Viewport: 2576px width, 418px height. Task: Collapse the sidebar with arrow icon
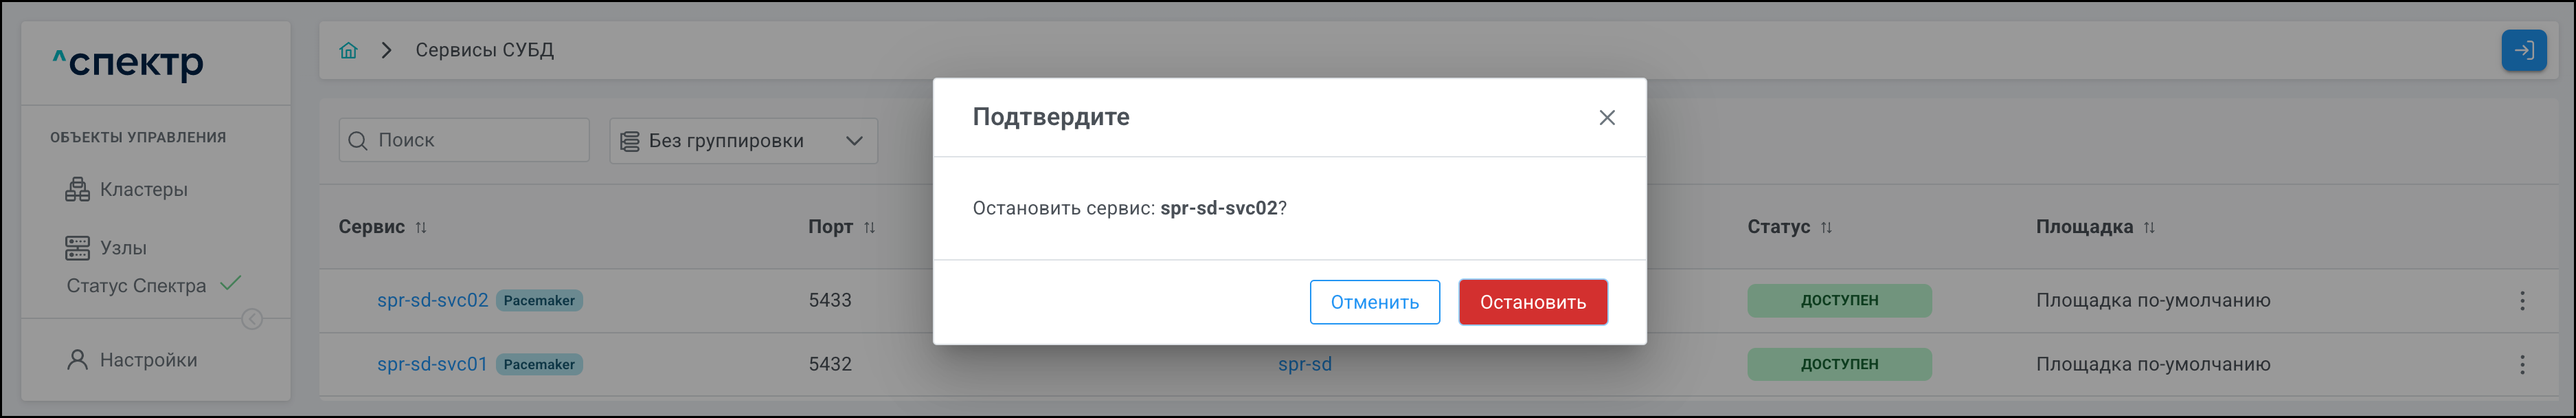(252, 319)
